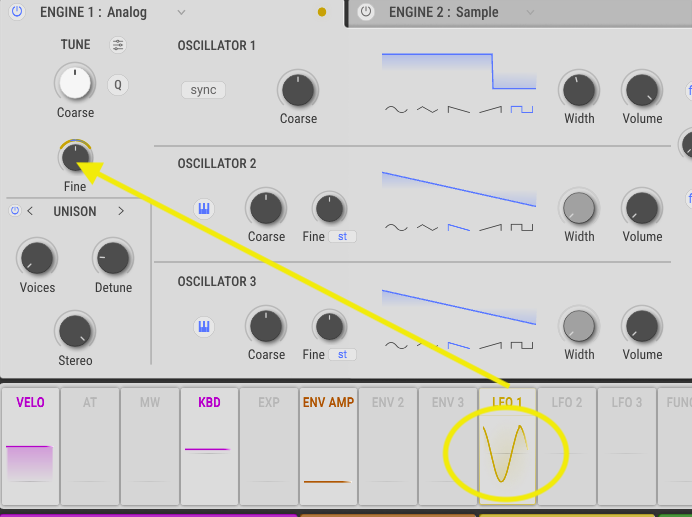The height and width of the screenshot is (517, 692).
Task: Click the right arrow next to Unison
Action: [x=121, y=211]
